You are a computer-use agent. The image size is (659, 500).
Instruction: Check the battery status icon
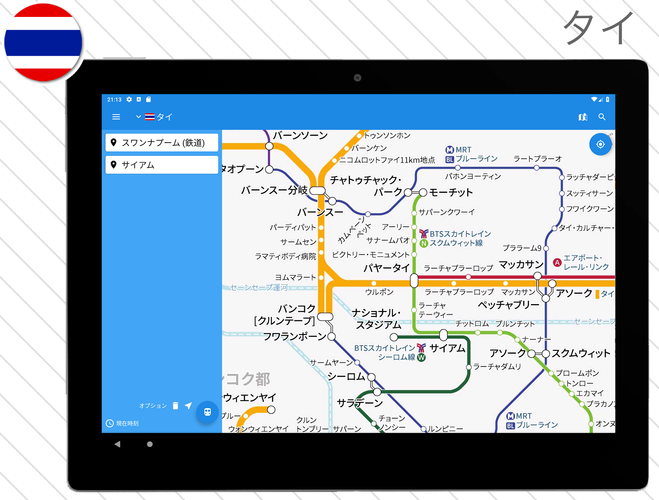point(607,100)
